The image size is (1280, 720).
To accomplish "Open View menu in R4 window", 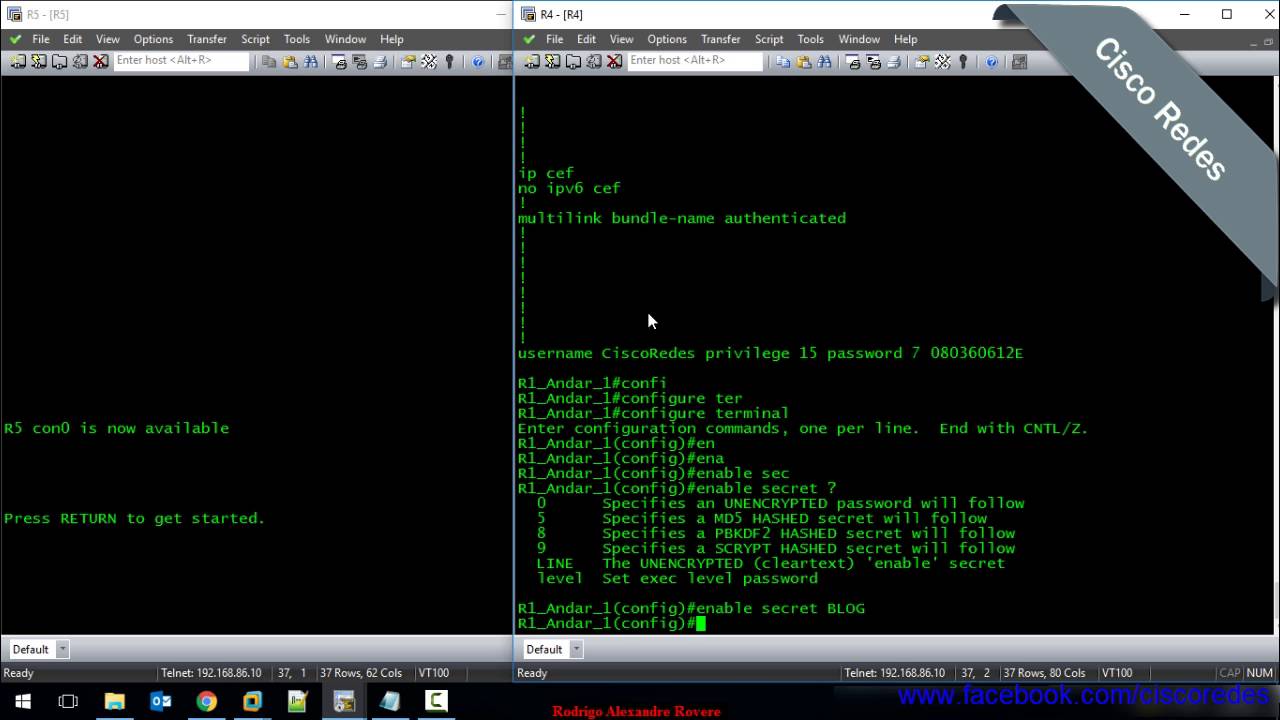I will click(621, 39).
